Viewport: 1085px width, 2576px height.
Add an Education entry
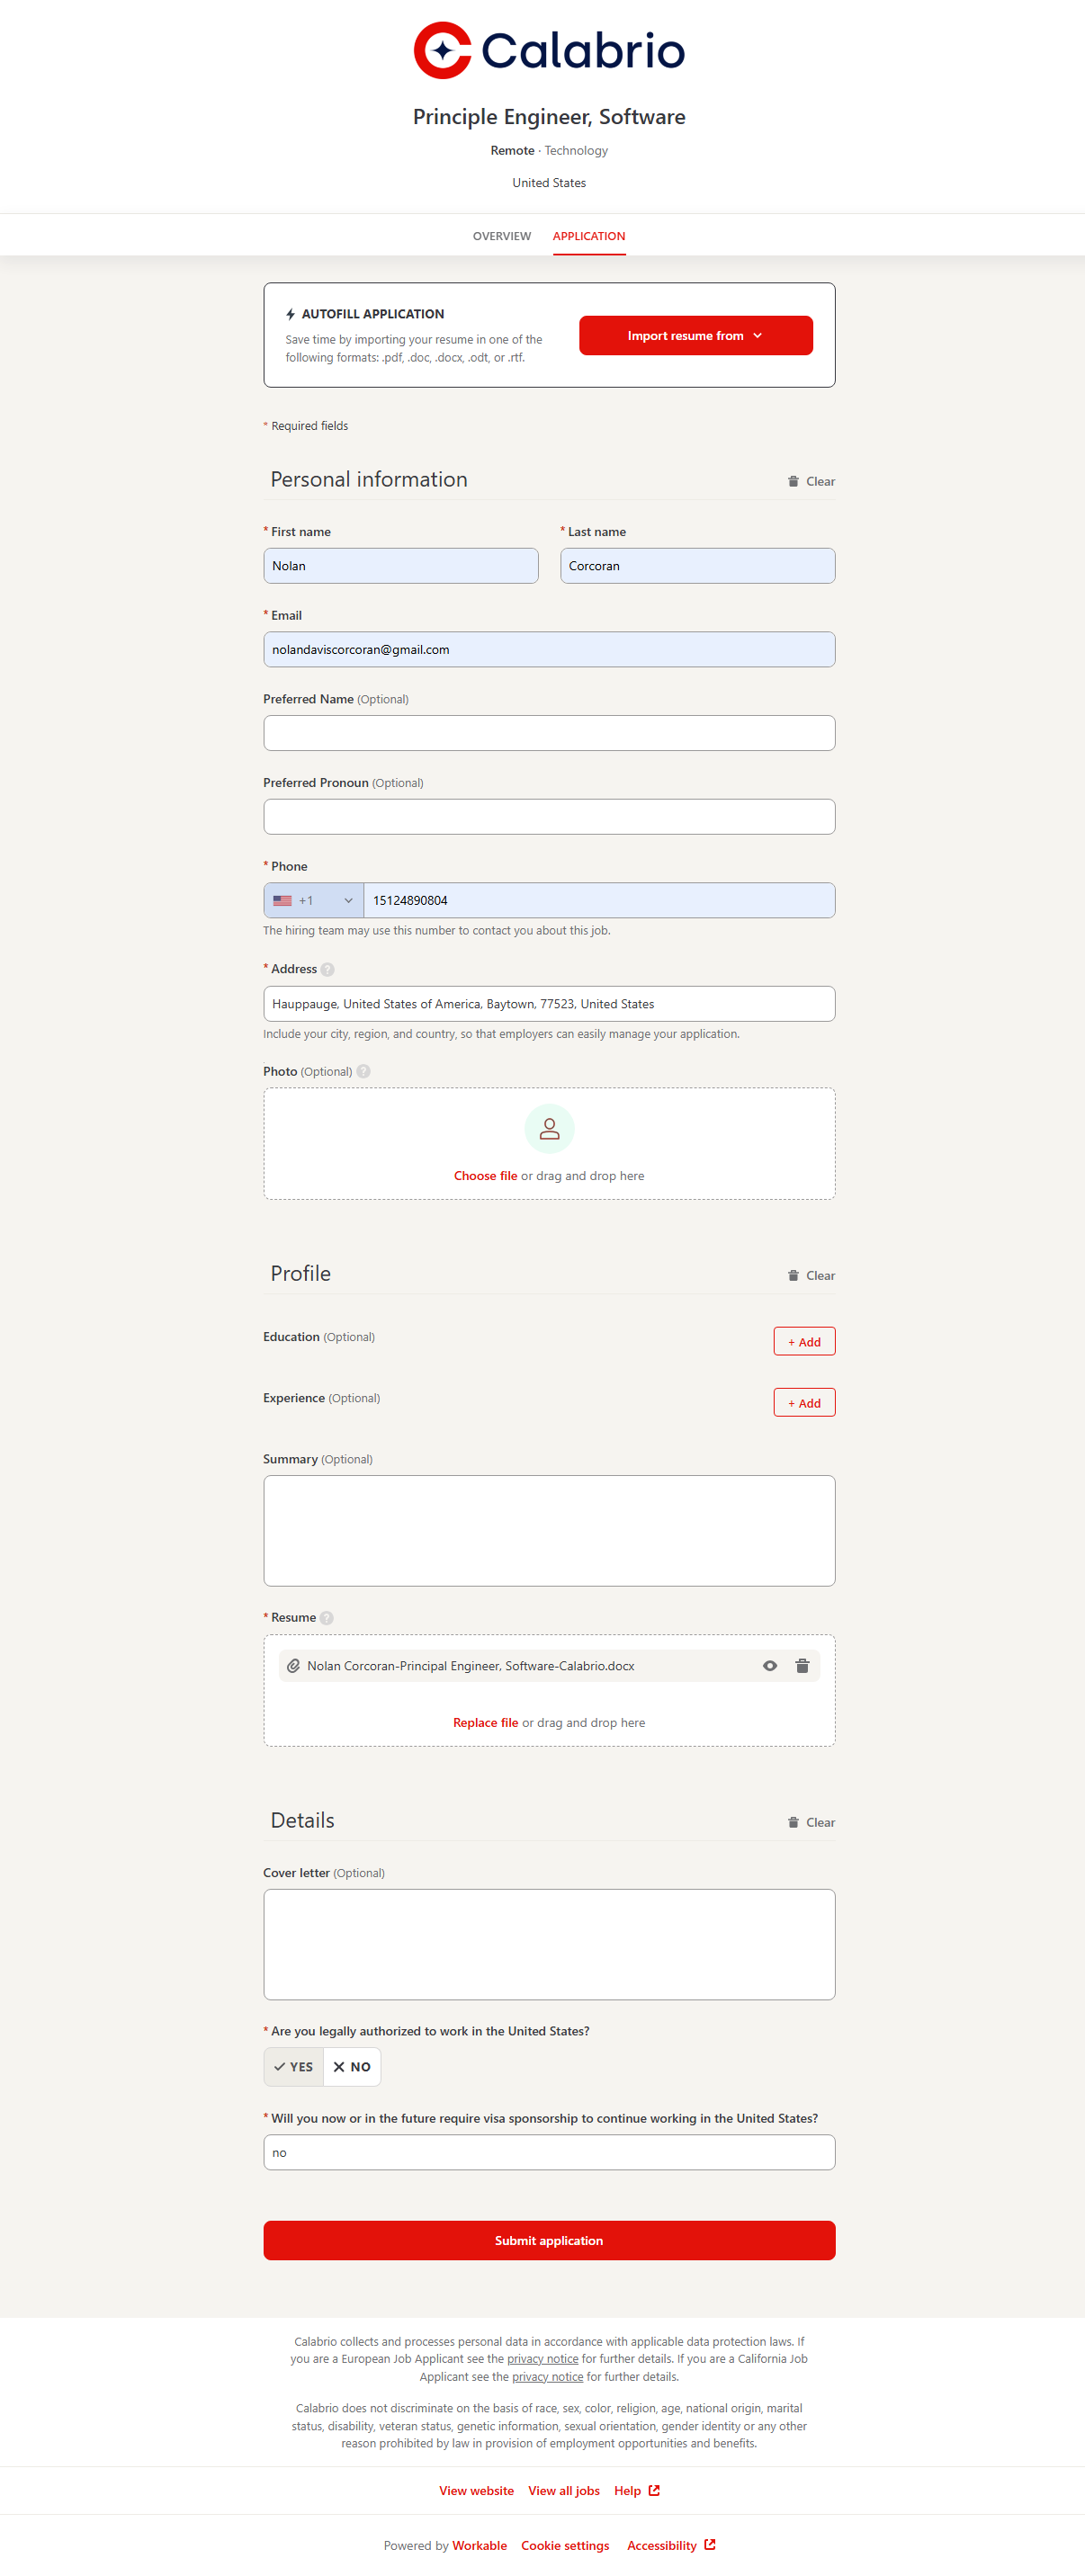point(804,1341)
